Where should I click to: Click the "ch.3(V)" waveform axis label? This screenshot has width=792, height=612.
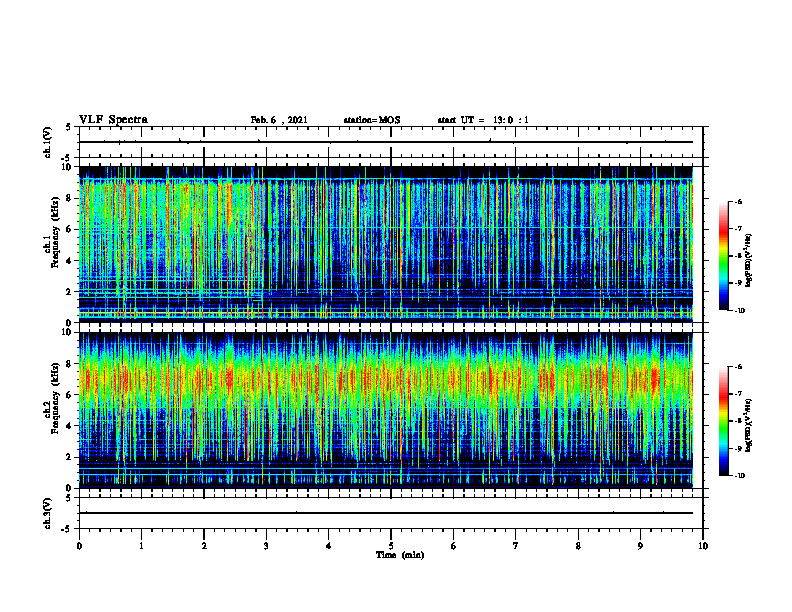[x=48, y=513]
